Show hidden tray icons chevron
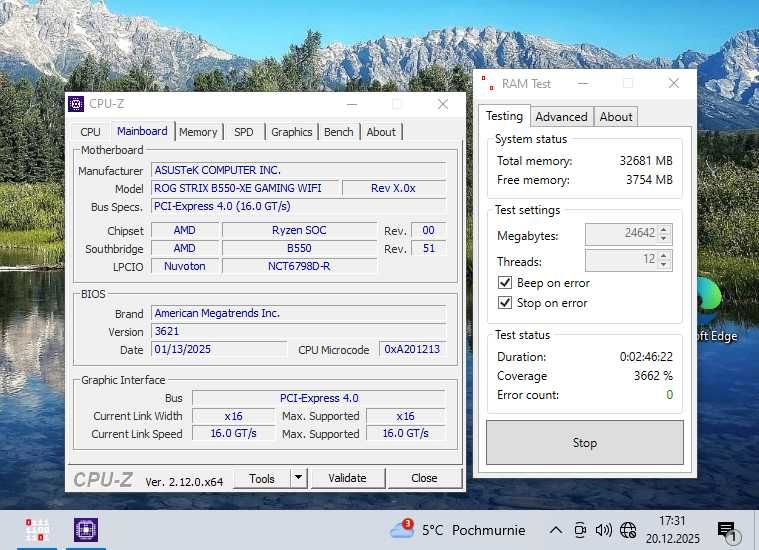The image size is (759, 550). [556, 530]
